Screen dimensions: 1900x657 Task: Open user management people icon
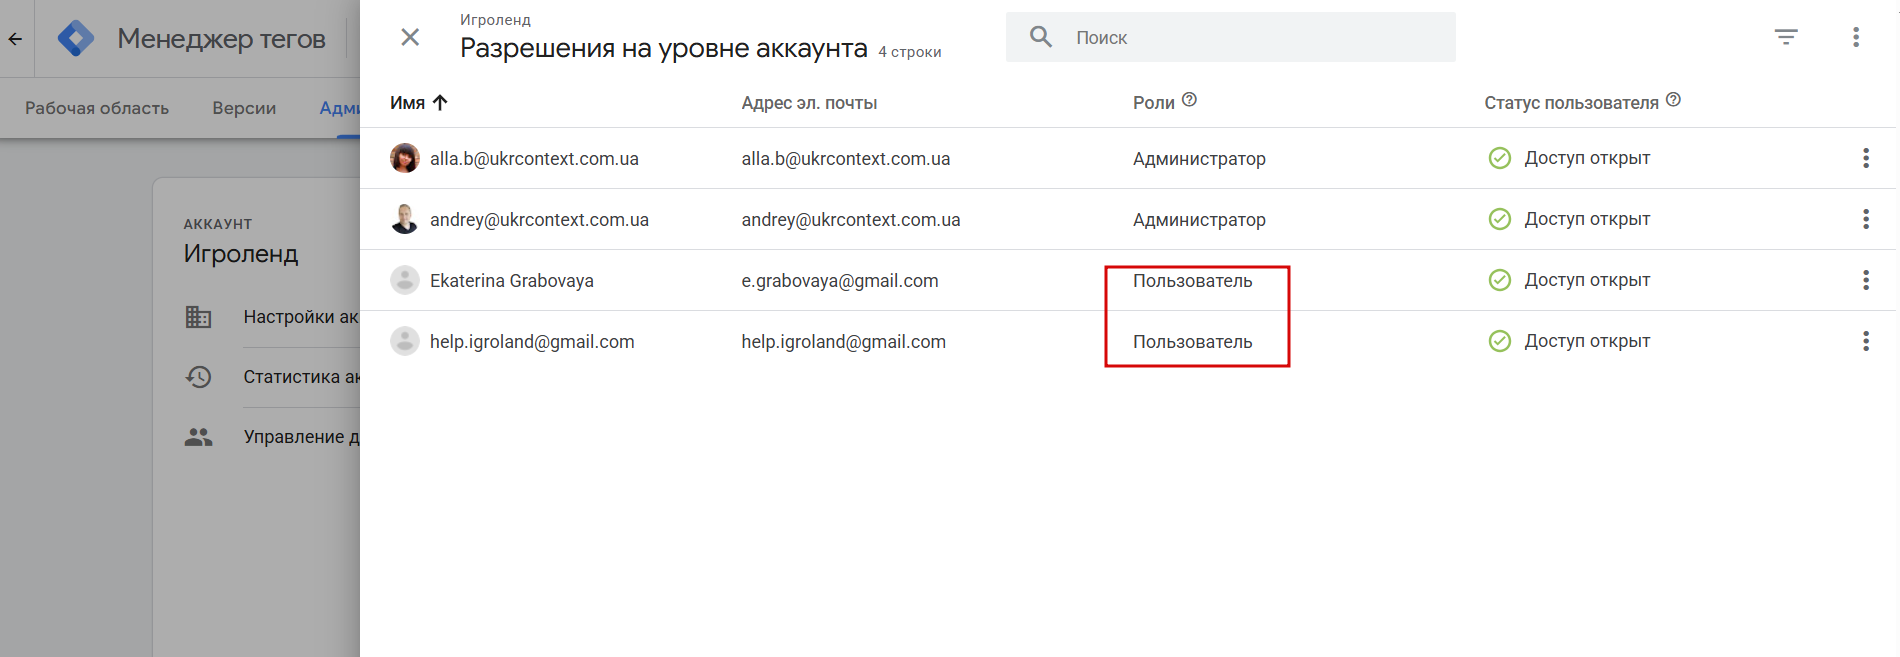point(199,437)
